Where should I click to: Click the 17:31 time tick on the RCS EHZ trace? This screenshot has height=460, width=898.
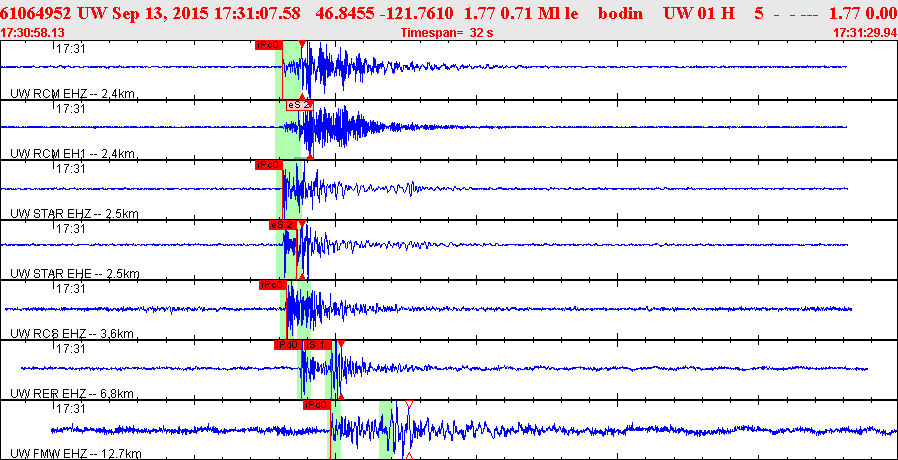[x=70, y=288]
